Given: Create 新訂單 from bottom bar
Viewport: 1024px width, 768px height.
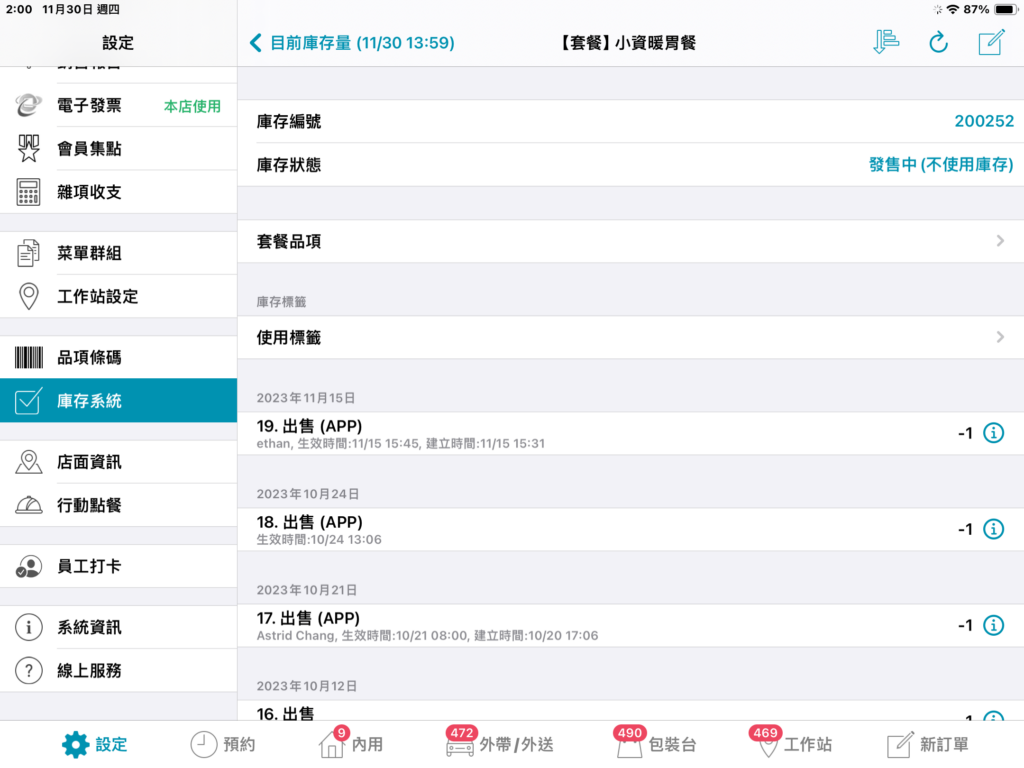Looking at the screenshot, I should [x=927, y=744].
